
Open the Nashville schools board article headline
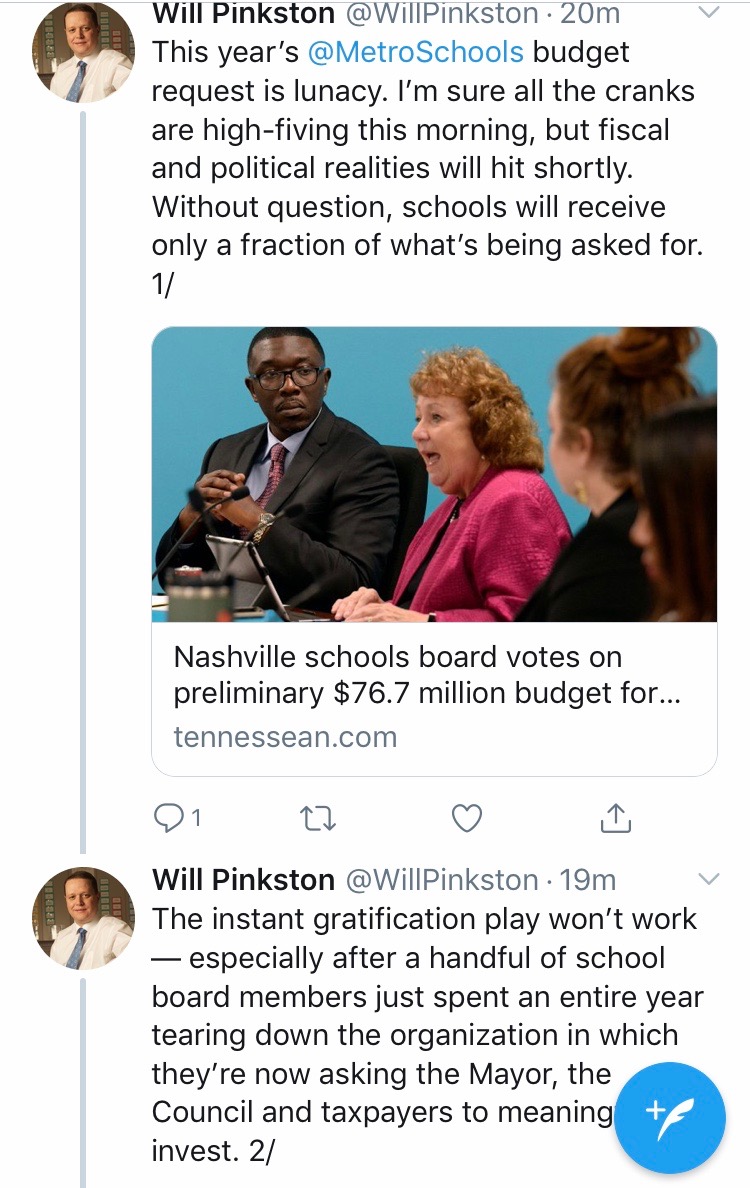click(427, 675)
